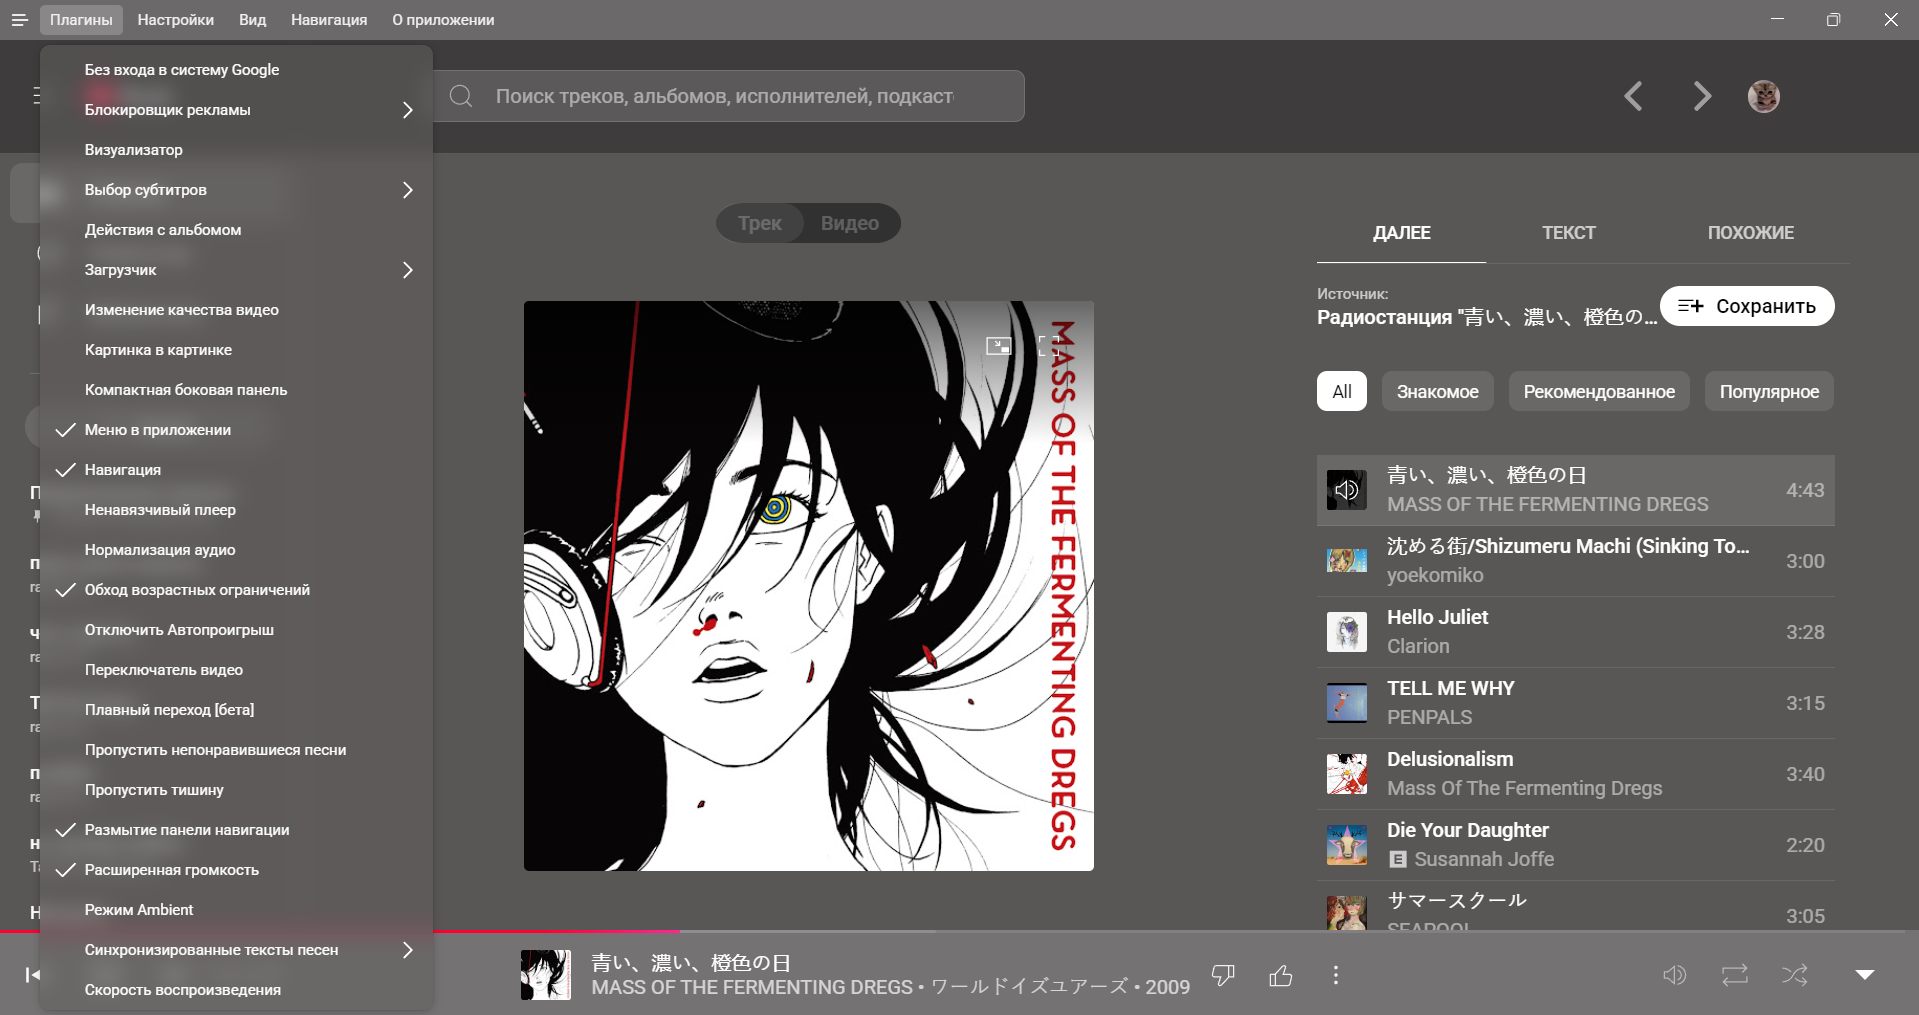Open the user profile avatar
Image resolution: width=1919 pixels, height=1015 pixels.
(1763, 96)
